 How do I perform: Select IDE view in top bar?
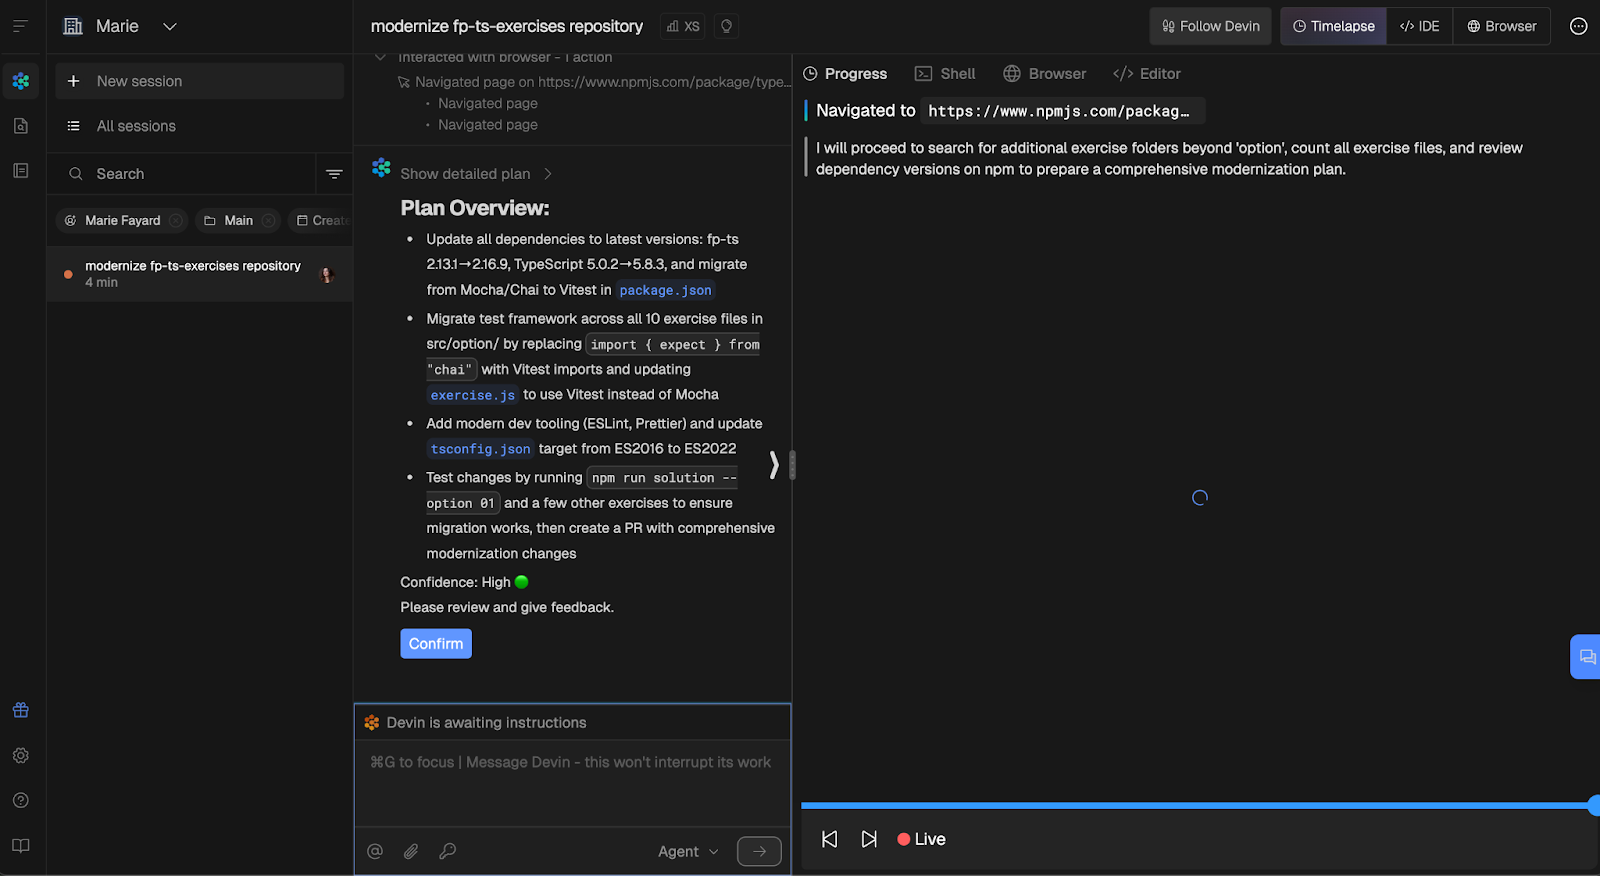(x=1420, y=26)
